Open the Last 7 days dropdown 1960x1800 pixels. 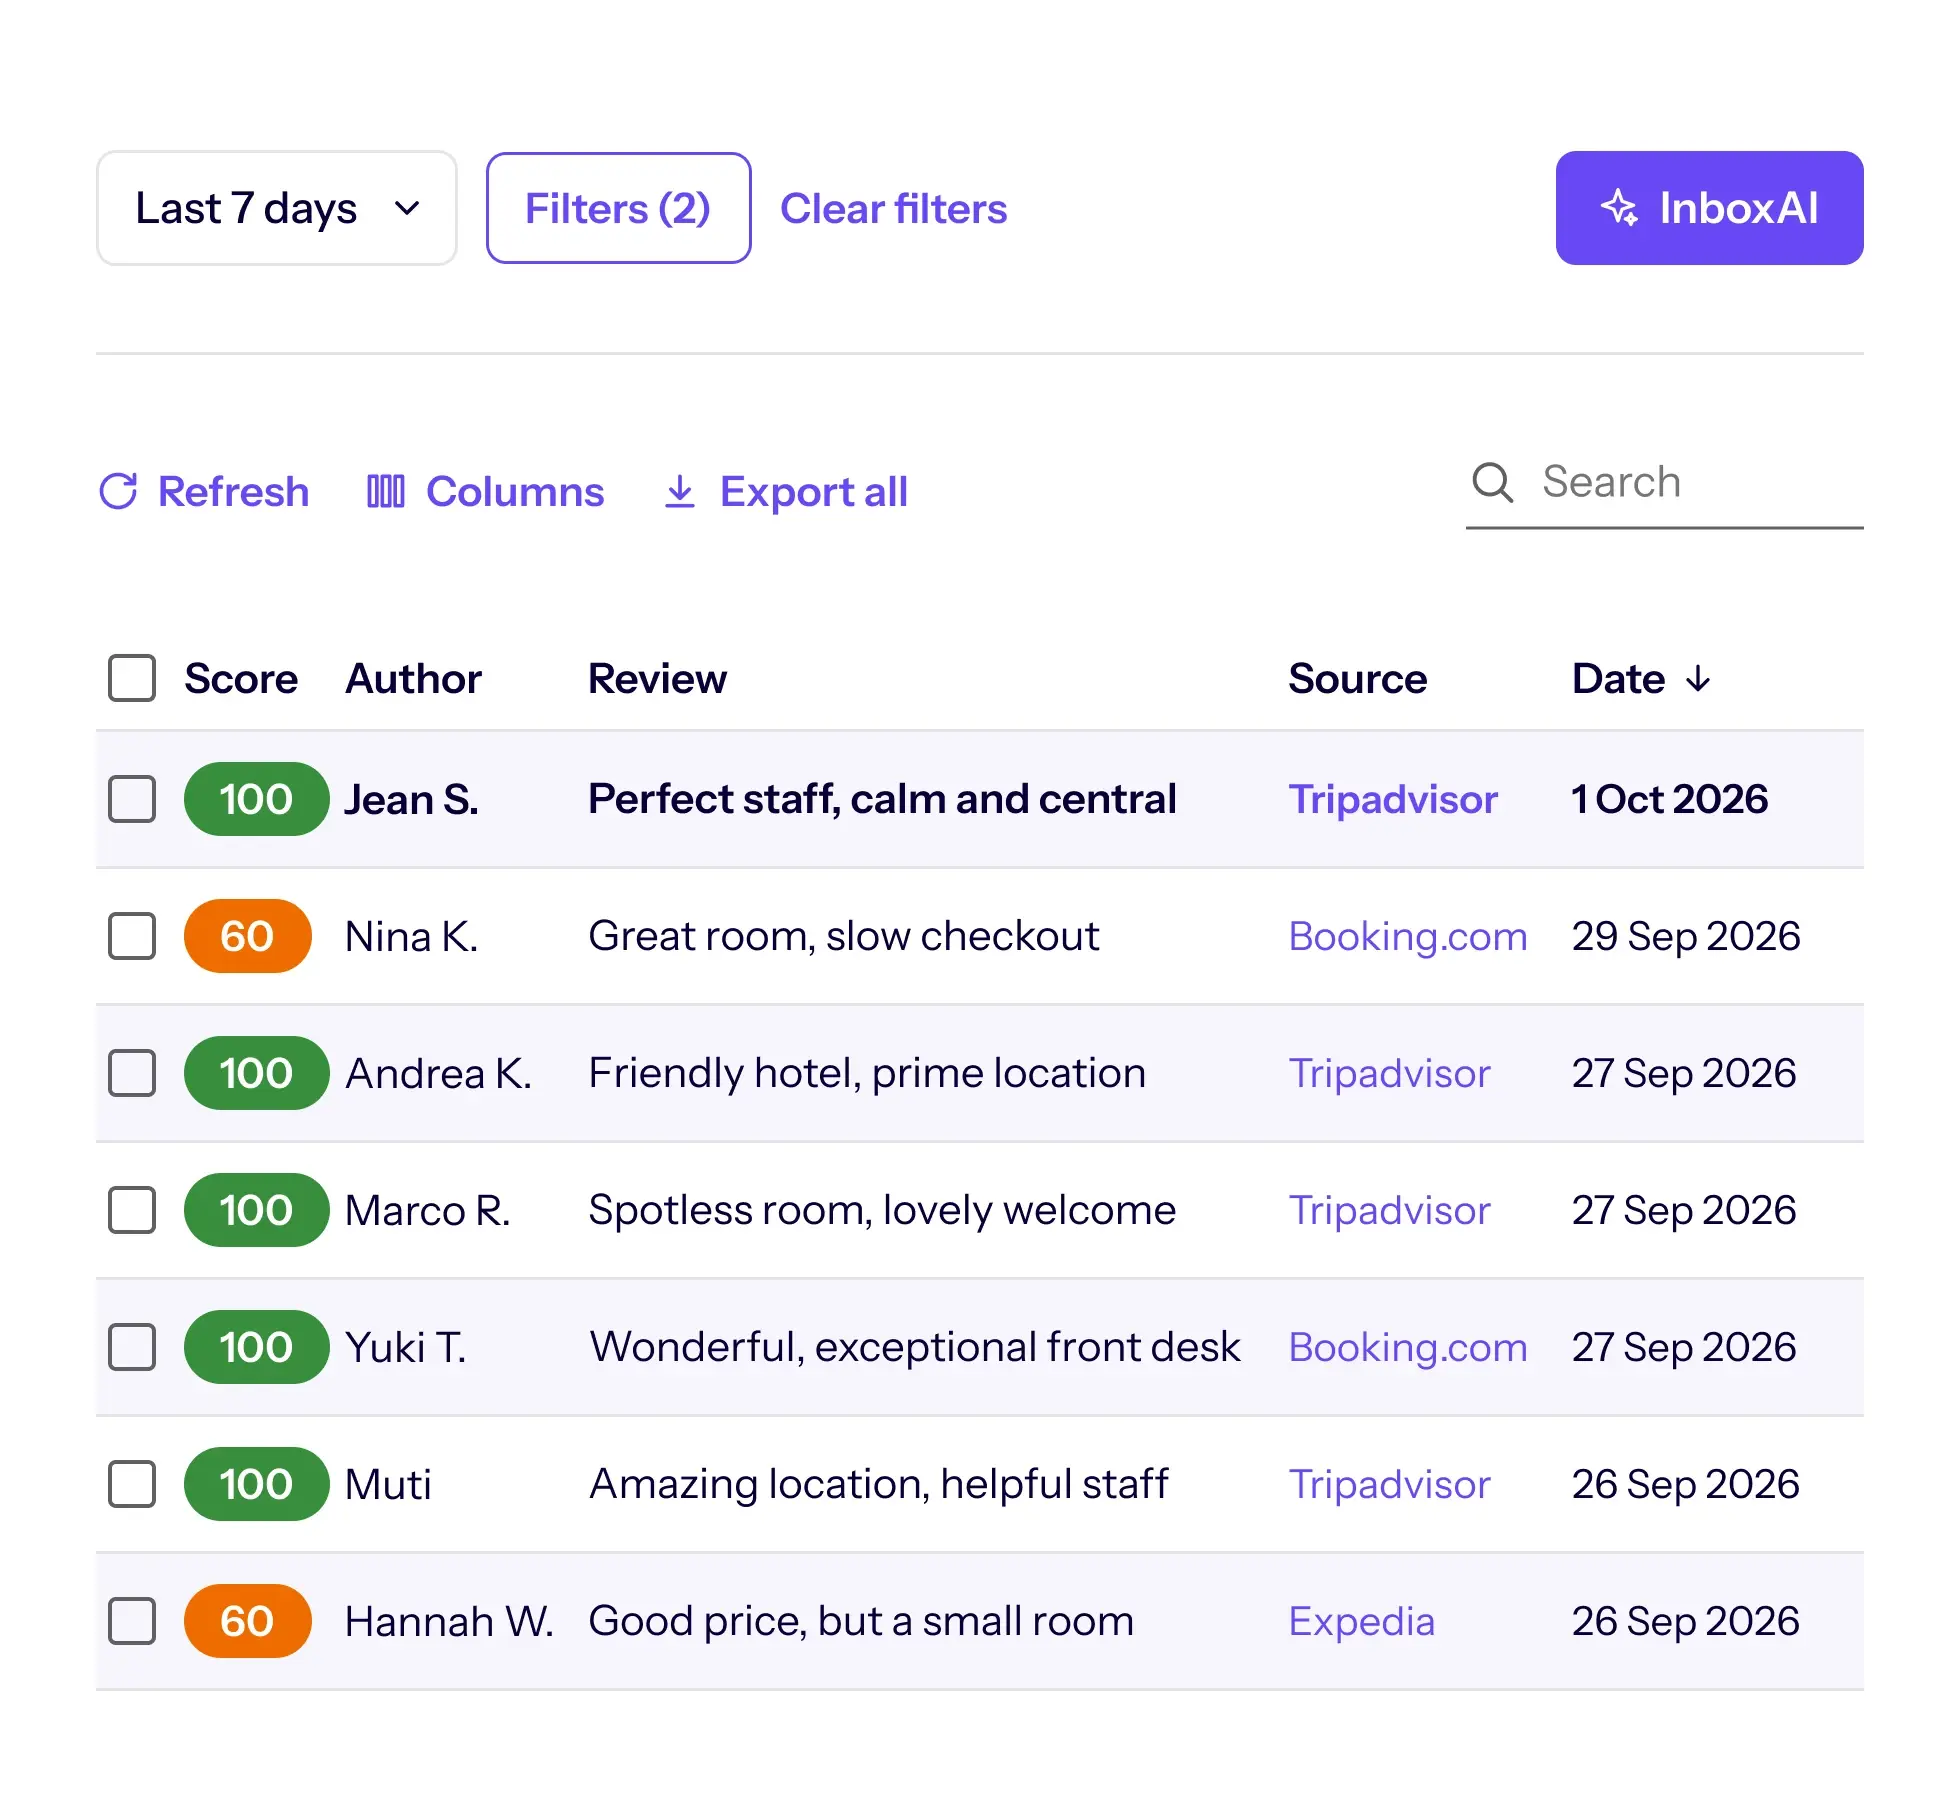pyautogui.click(x=277, y=208)
